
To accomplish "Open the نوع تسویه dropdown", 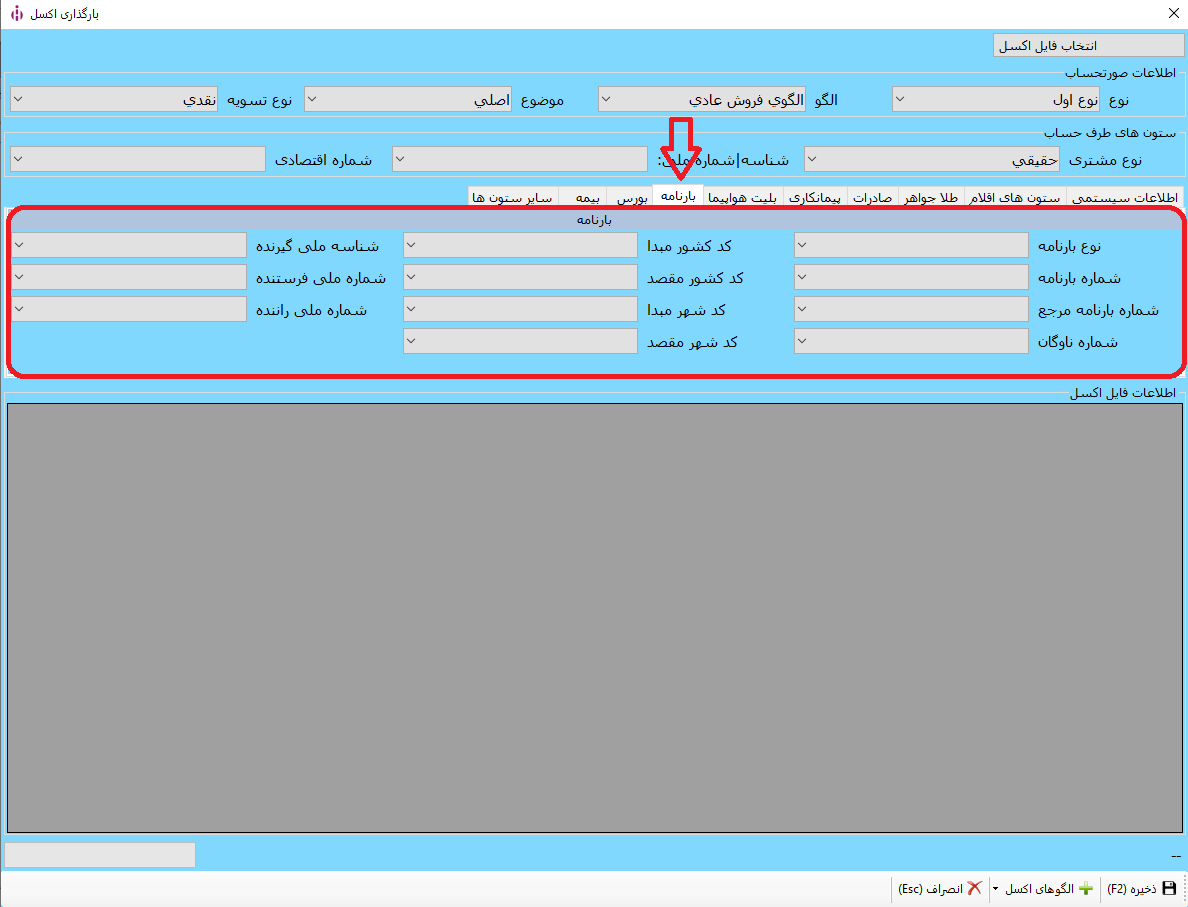I will (114, 100).
